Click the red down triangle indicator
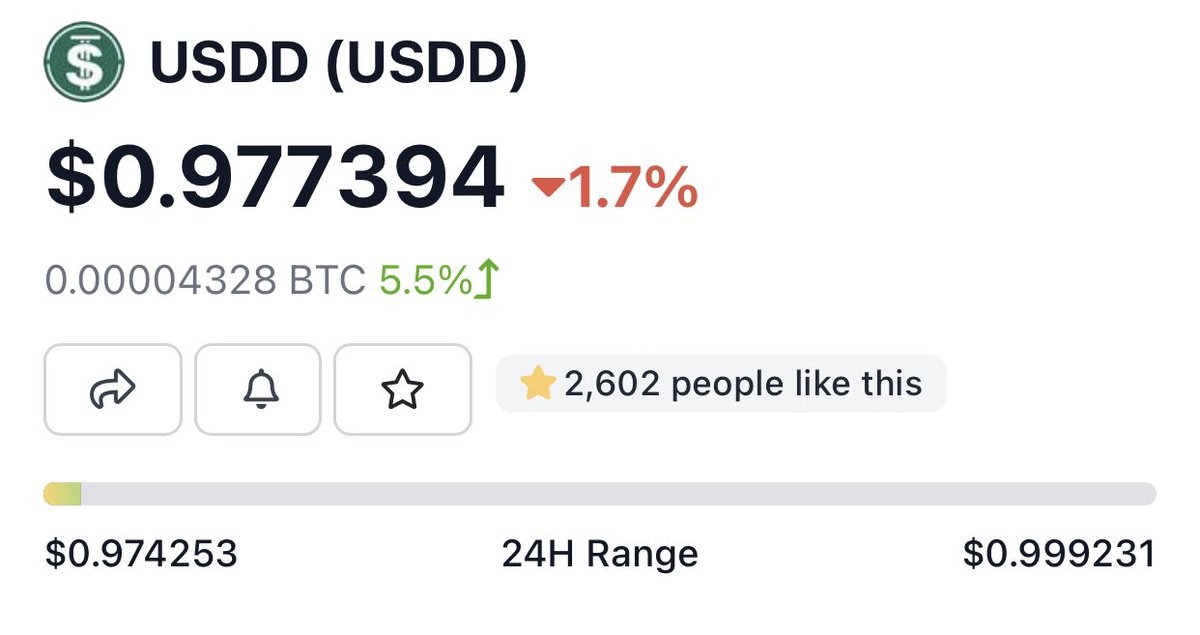Viewport: 1200px width, 635px height. pyautogui.click(x=548, y=187)
